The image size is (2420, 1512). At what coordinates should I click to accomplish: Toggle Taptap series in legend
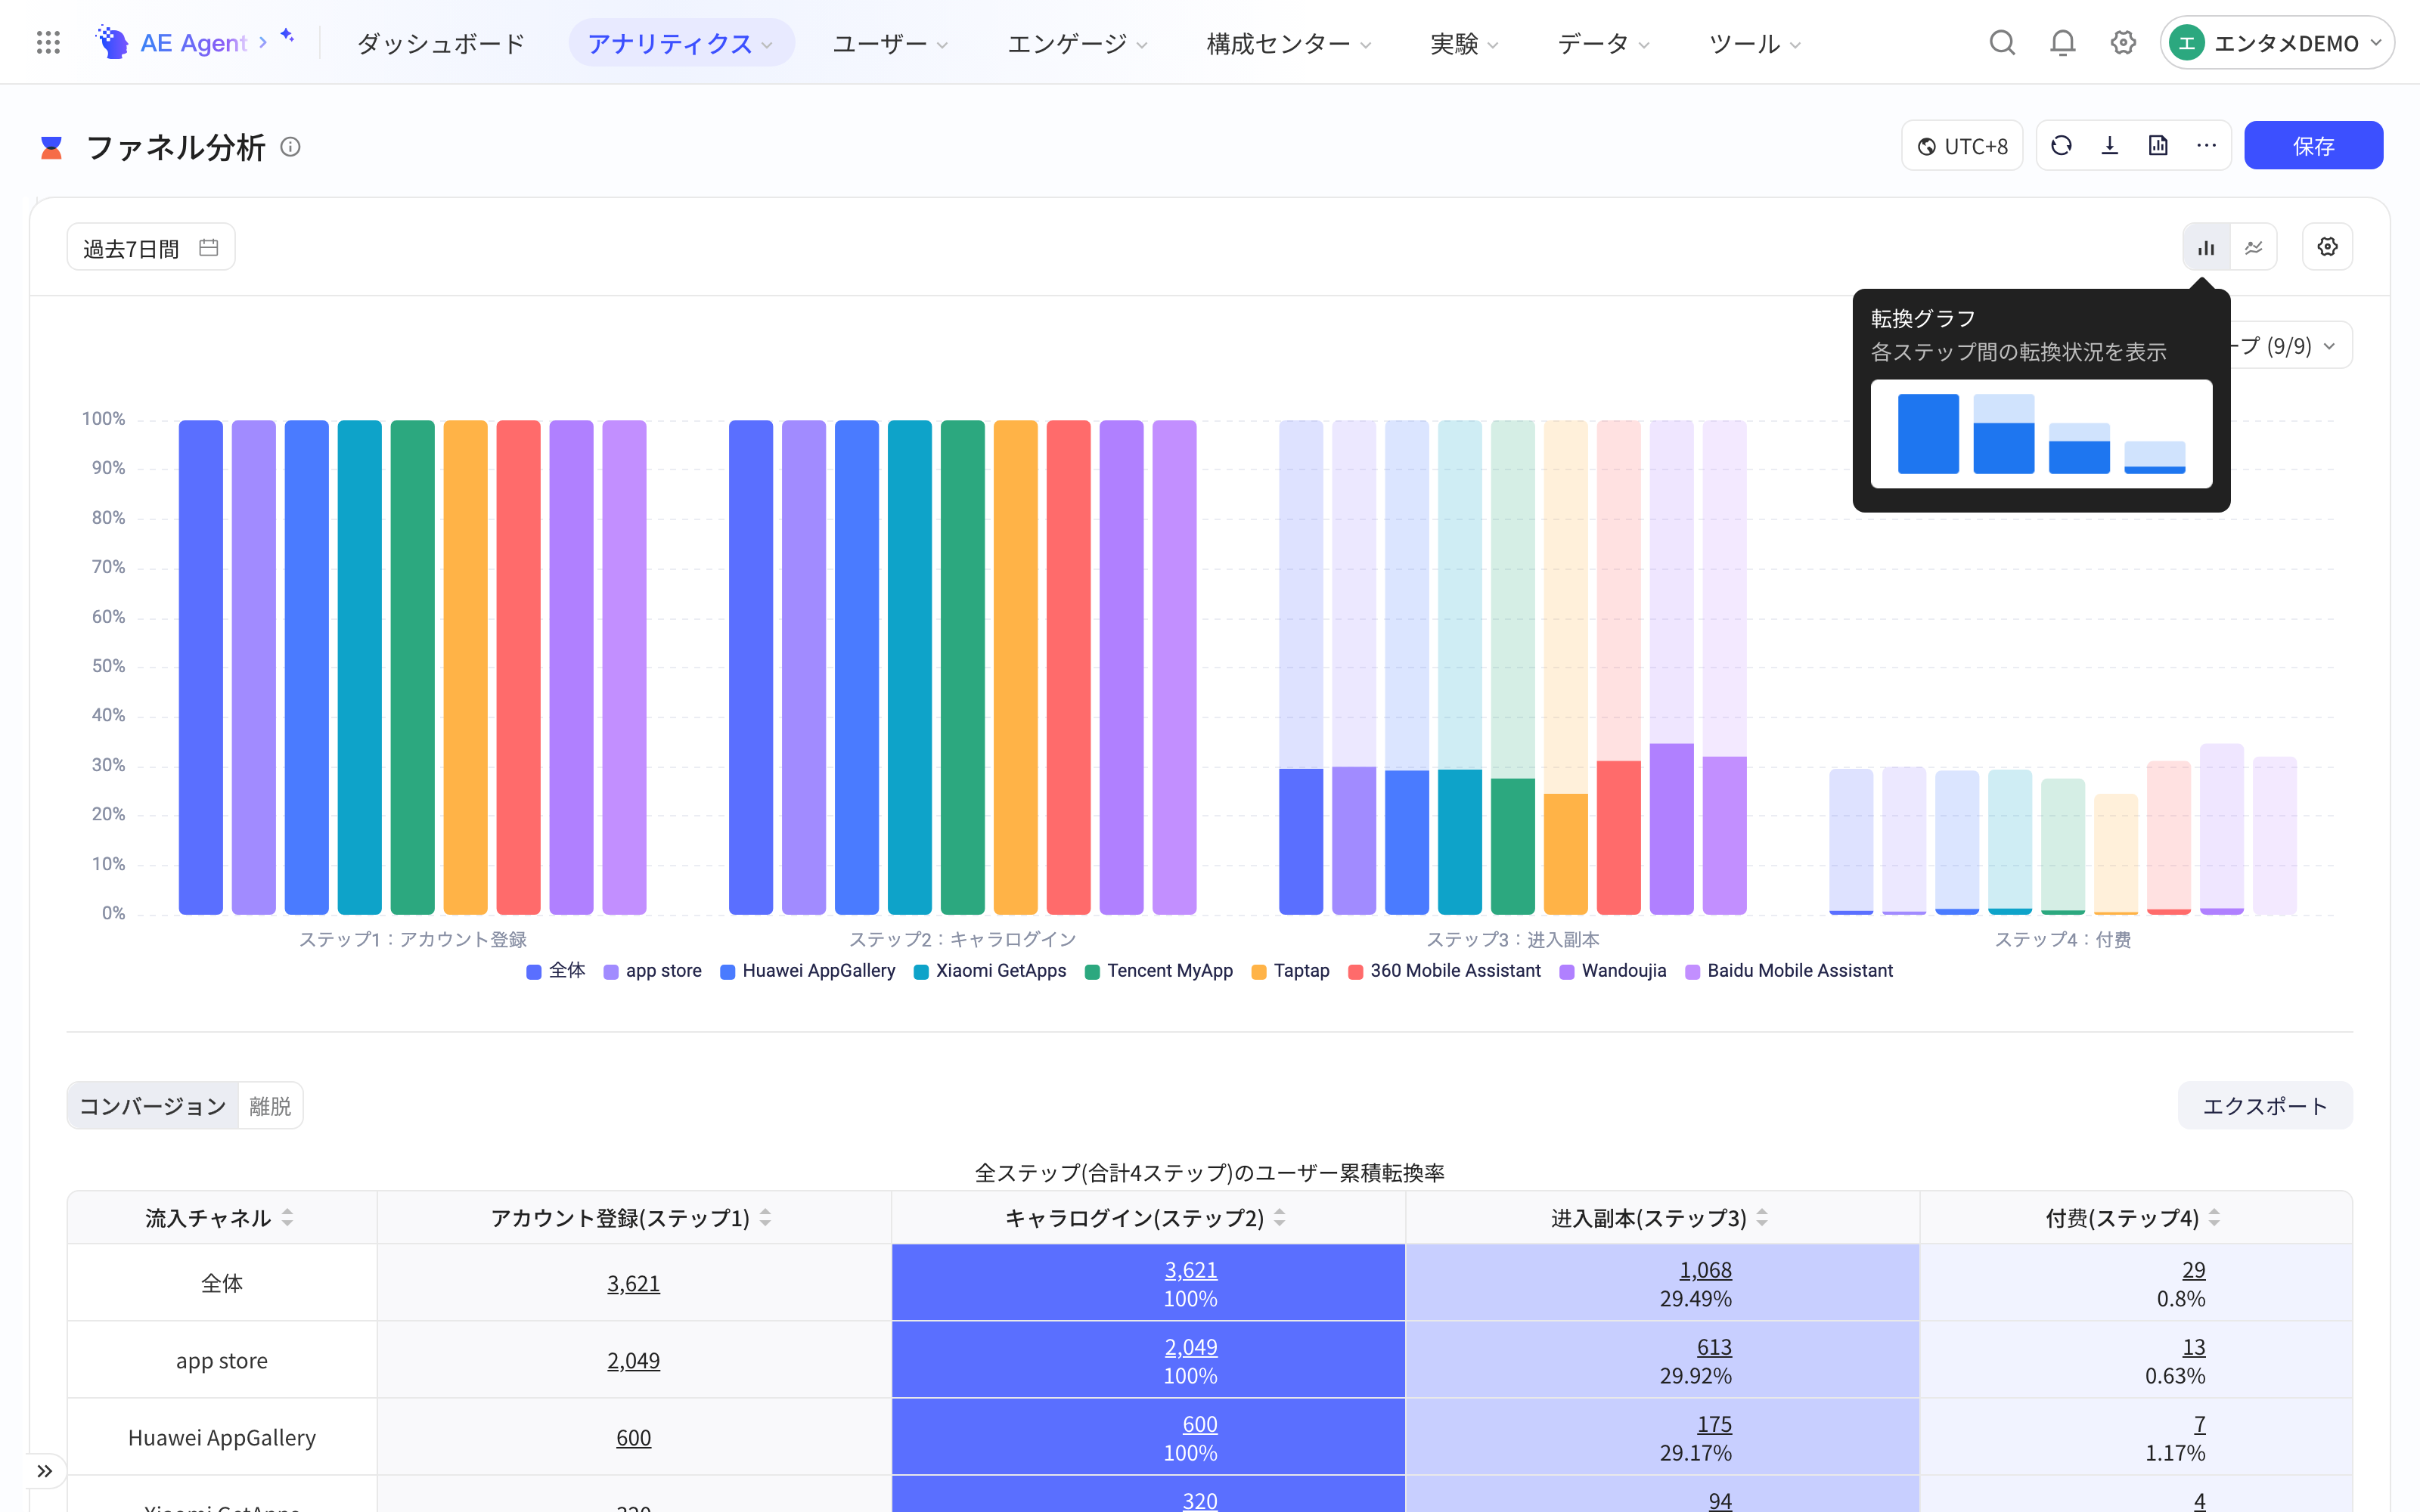pyautogui.click(x=1290, y=970)
